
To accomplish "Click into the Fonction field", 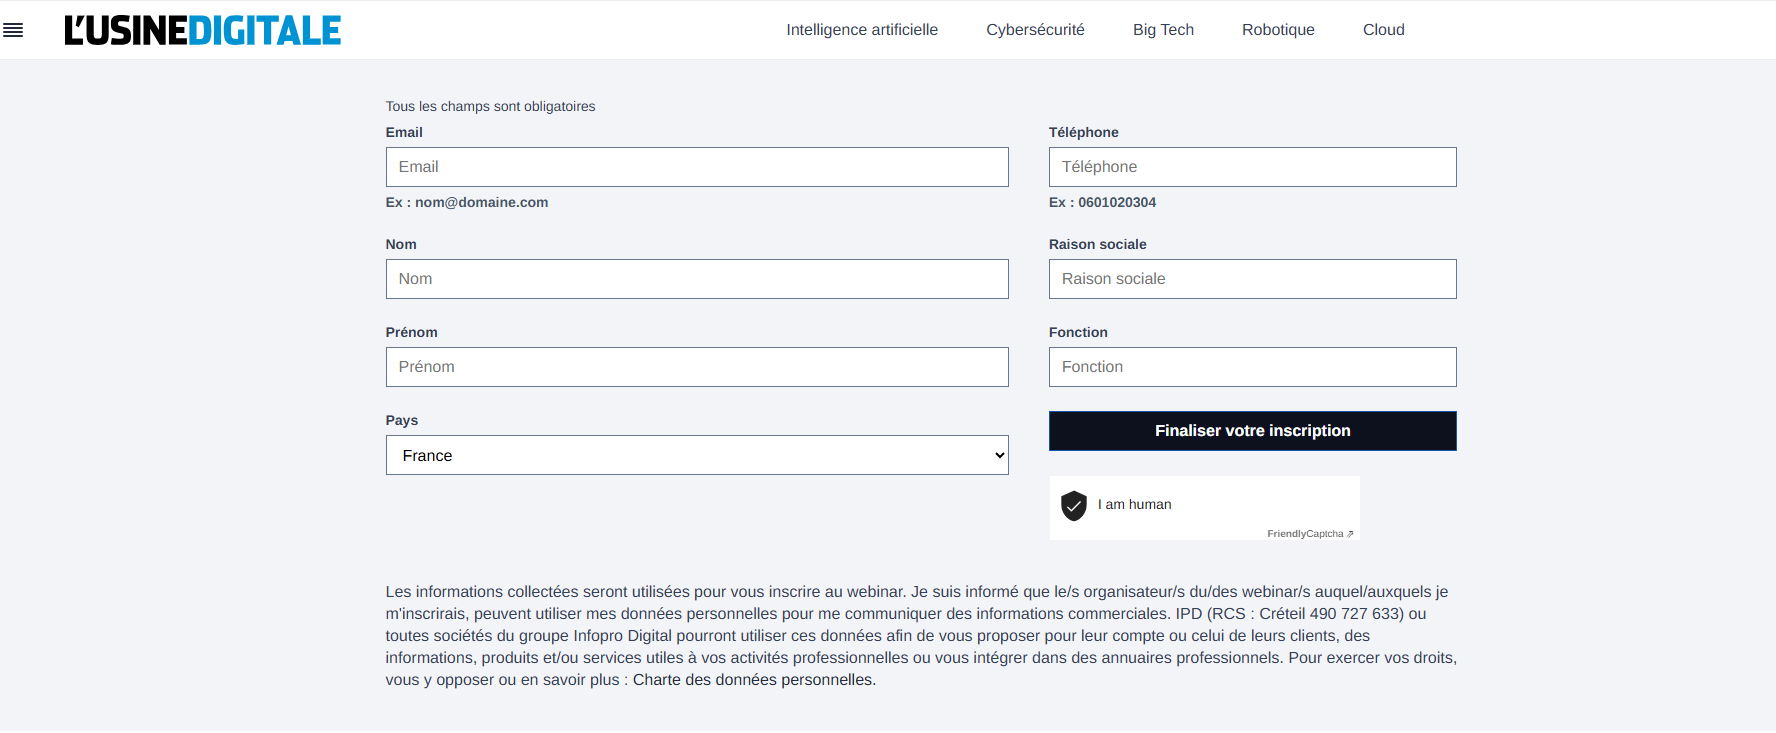I will pyautogui.click(x=1252, y=367).
